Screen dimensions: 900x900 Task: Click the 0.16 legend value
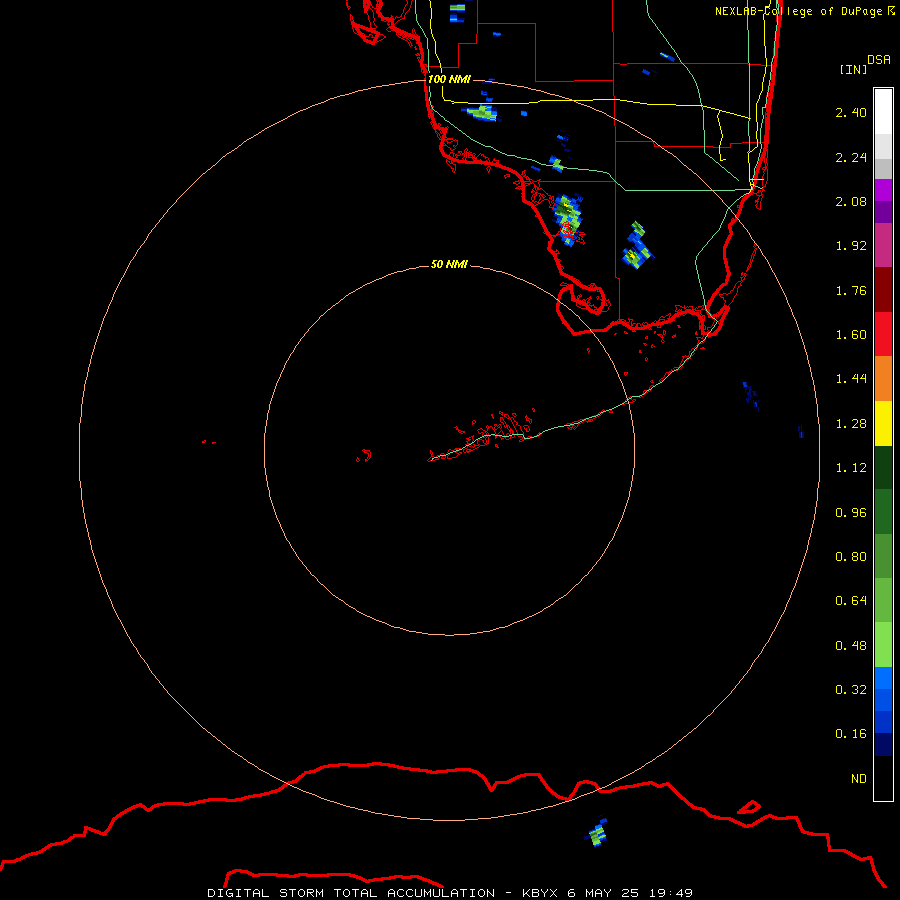[851, 734]
